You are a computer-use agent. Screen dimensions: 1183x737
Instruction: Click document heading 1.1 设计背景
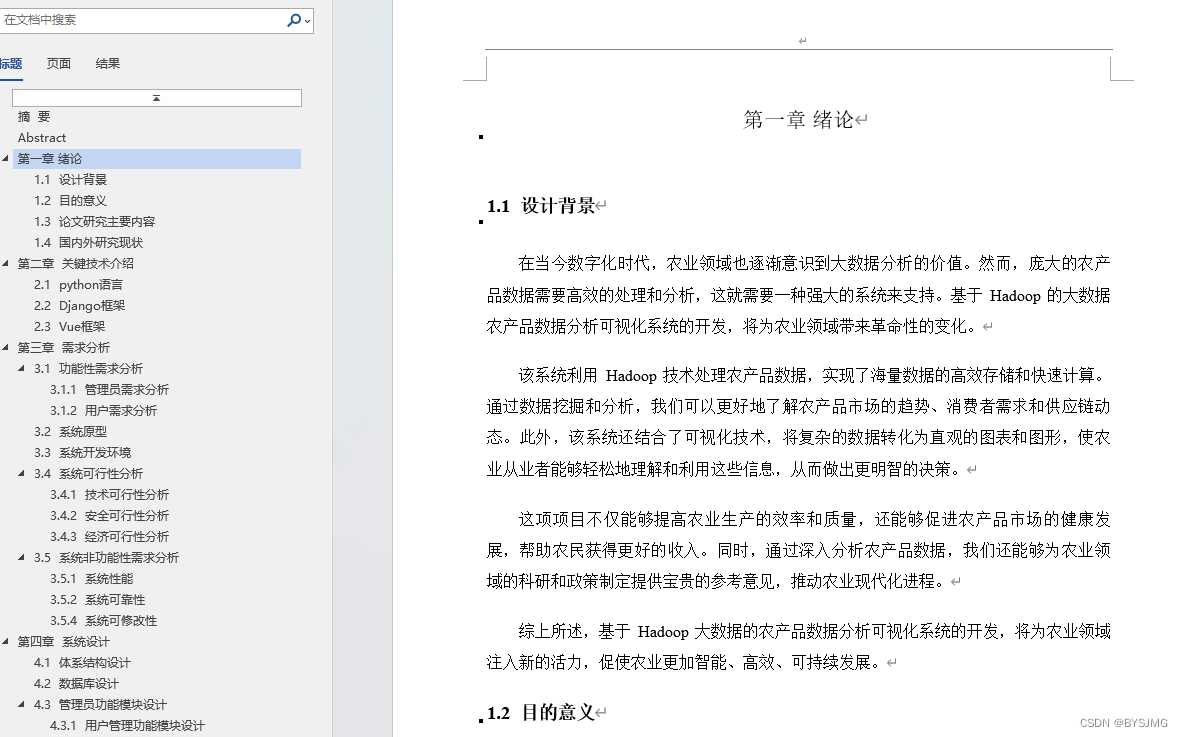coord(541,206)
